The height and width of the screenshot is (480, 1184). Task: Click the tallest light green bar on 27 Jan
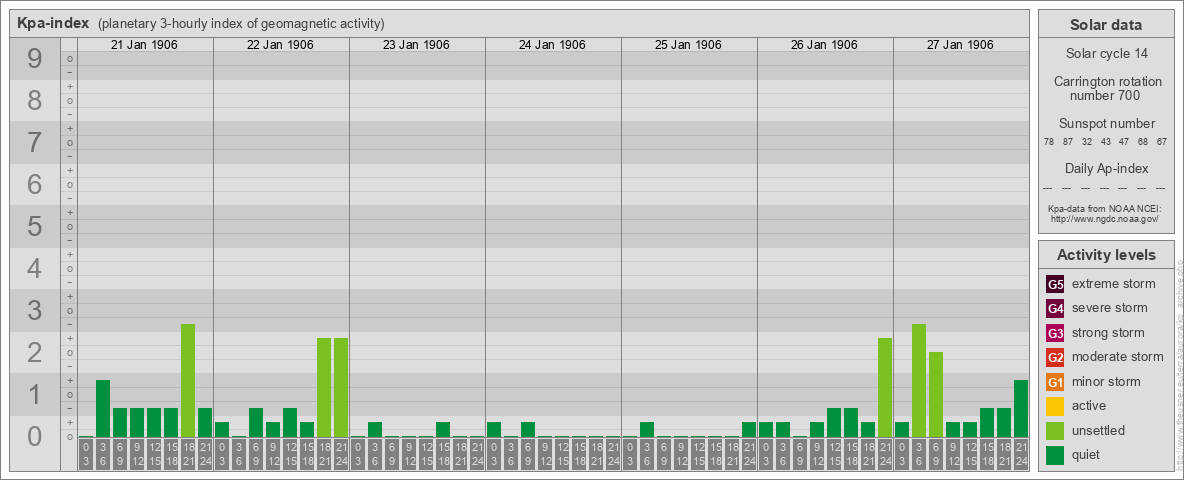coord(919,380)
